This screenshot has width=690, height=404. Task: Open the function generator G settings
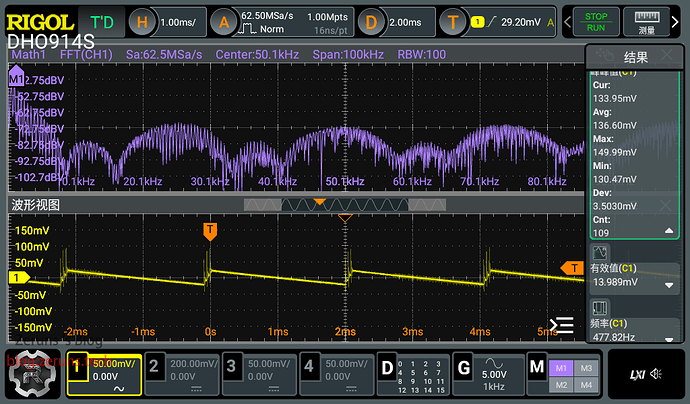click(x=485, y=373)
